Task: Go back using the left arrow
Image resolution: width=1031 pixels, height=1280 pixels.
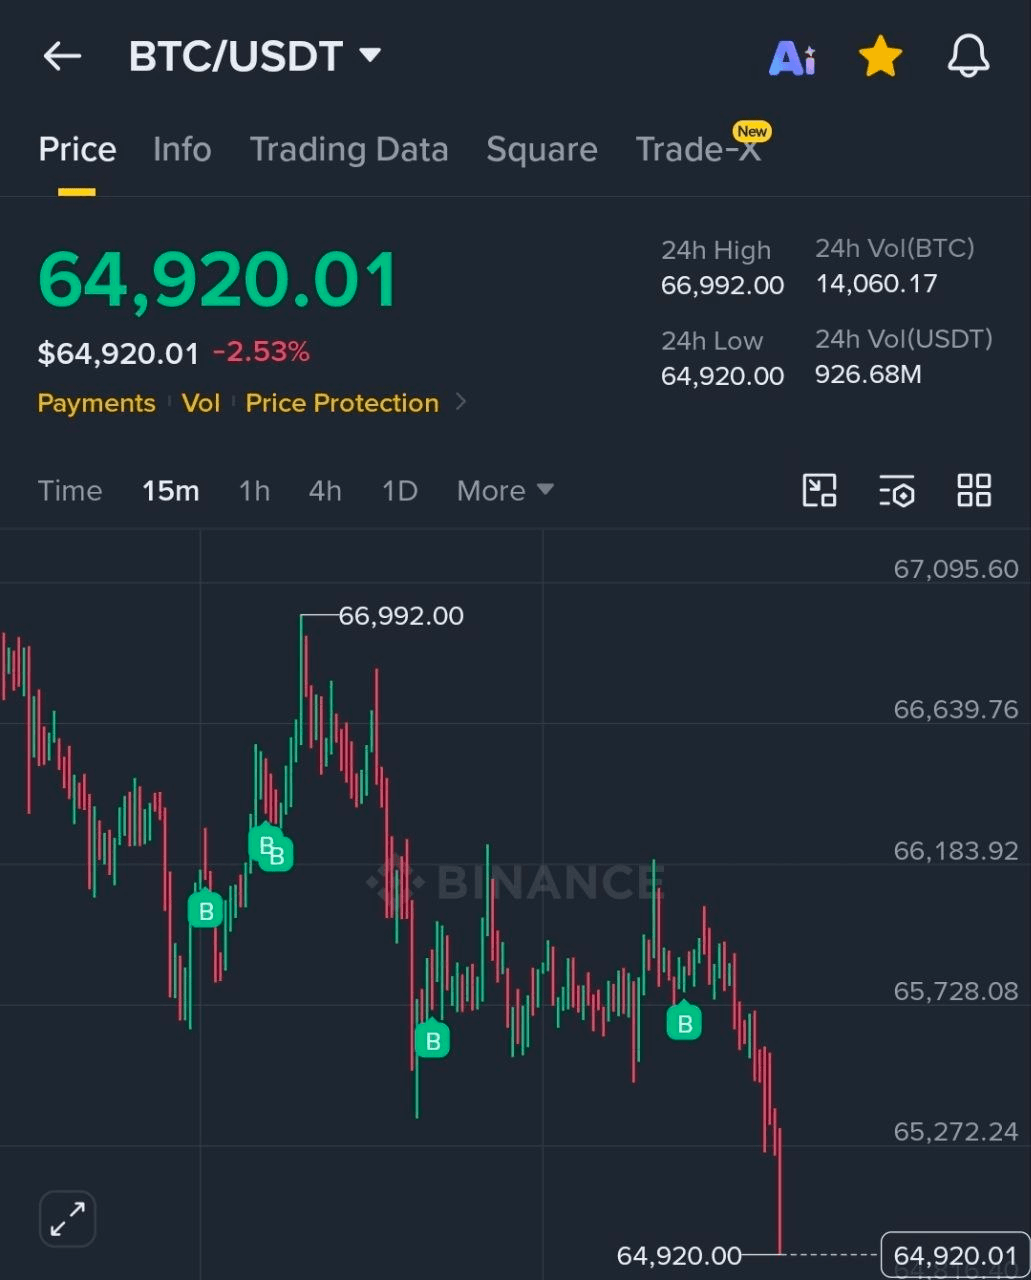Action: tap(62, 56)
